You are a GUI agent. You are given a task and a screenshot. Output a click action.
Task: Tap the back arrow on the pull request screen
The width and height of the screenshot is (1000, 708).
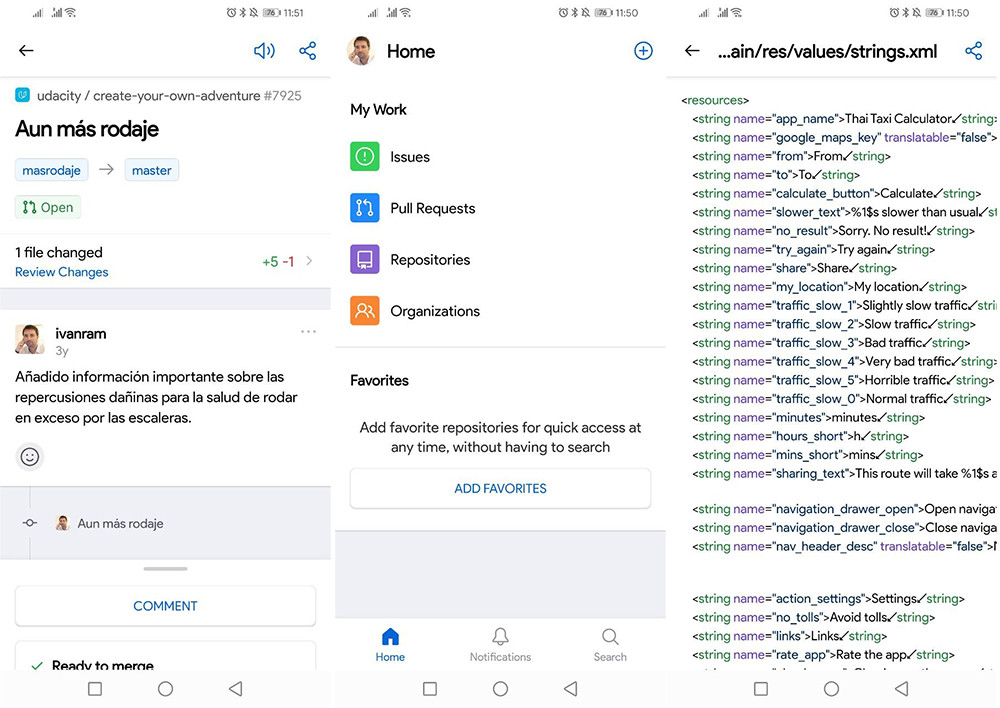coord(26,50)
